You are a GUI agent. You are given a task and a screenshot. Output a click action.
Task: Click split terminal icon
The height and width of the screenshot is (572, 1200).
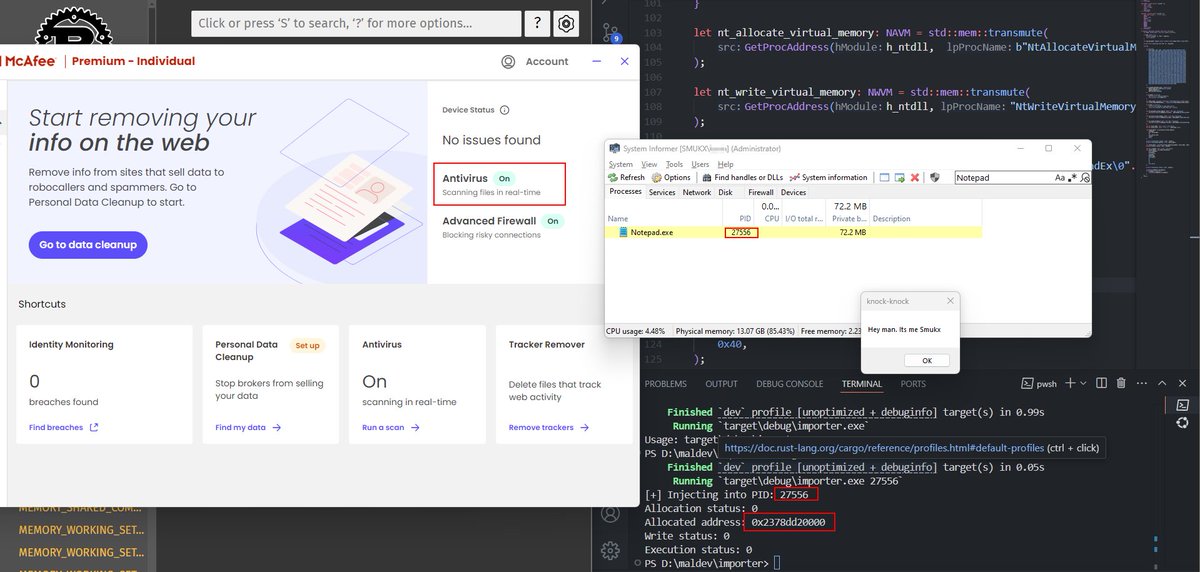(1101, 383)
